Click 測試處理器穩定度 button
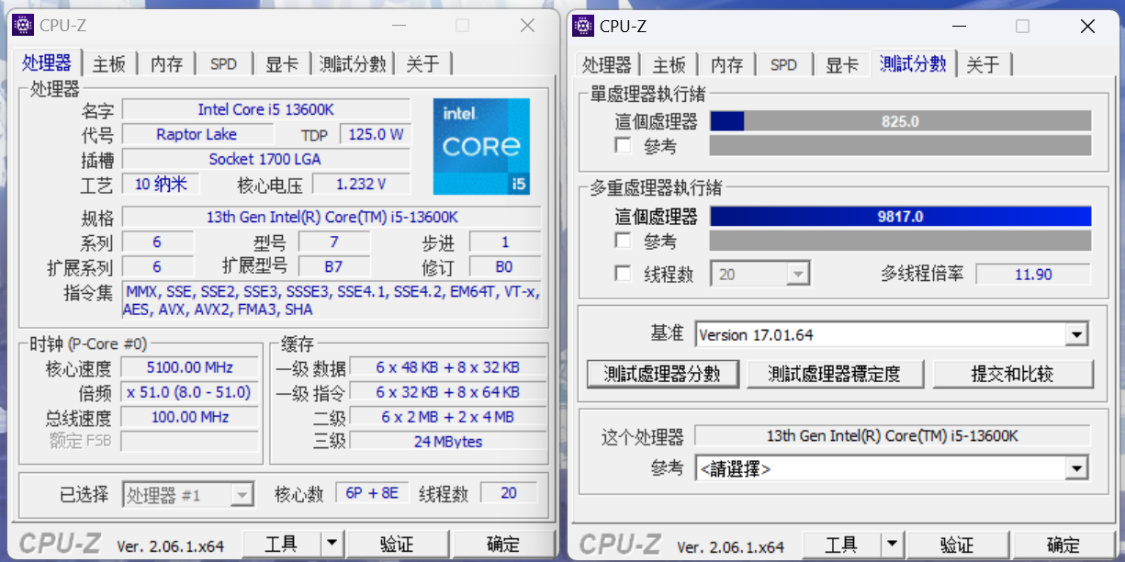The image size is (1125, 562). [x=834, y=374]
